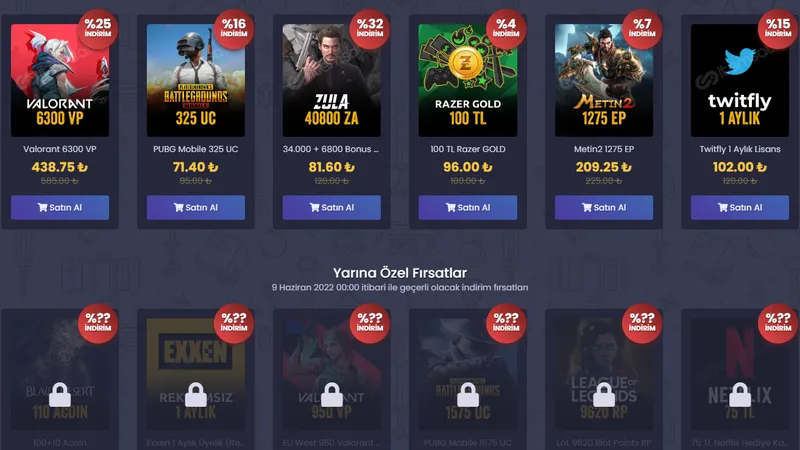800x450 pixels.
Task: Click Satın Al for Twitfly 1 Aylık Lisans
Action: [740, 208]
